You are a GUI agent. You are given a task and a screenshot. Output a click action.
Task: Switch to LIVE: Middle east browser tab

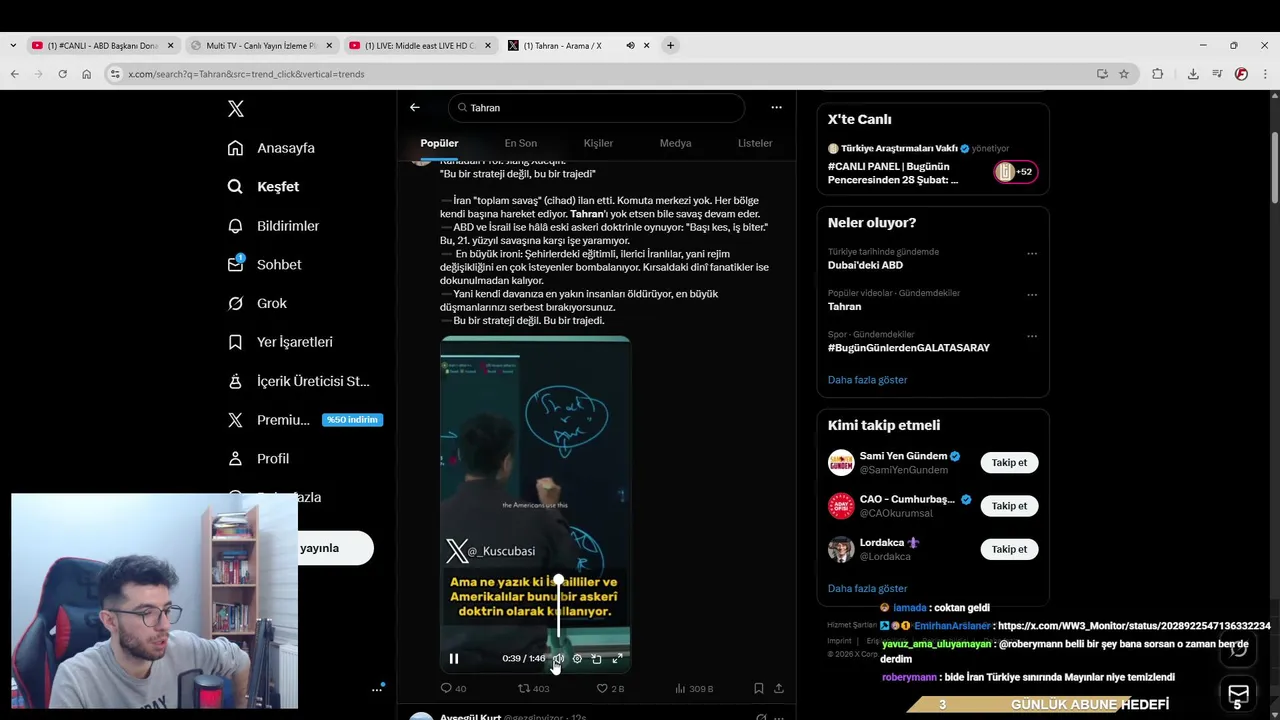click(x=420, y=46)
